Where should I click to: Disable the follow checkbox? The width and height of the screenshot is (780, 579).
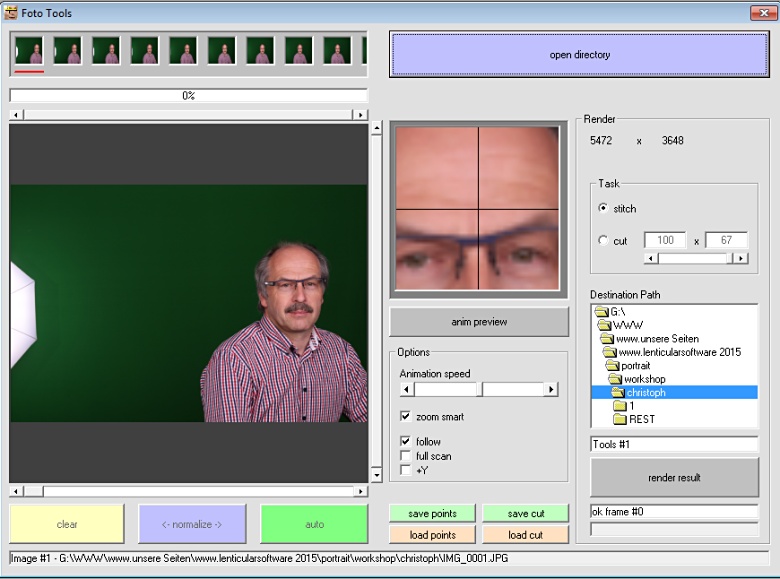point(405,441)
